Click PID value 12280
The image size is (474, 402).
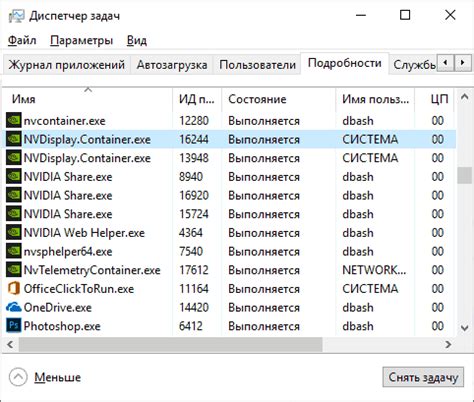tap(194, 121)
